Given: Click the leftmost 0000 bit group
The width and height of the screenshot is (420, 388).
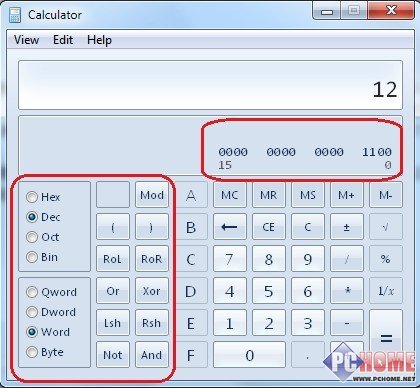Looking at the screenshot, I should [x=233, y=152].
